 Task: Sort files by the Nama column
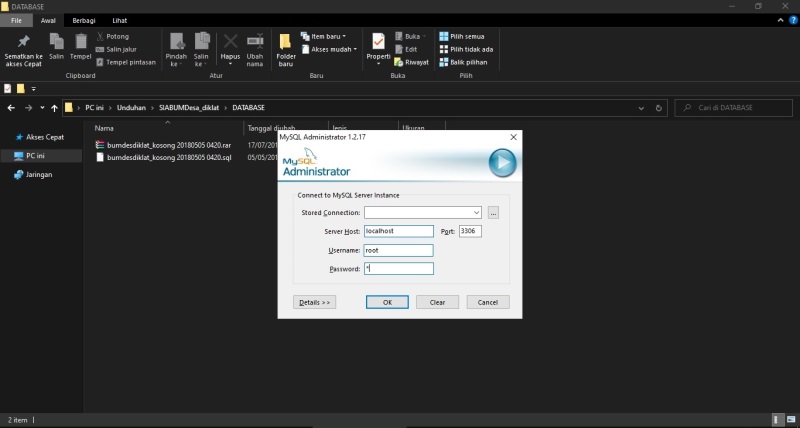(104, 128)
